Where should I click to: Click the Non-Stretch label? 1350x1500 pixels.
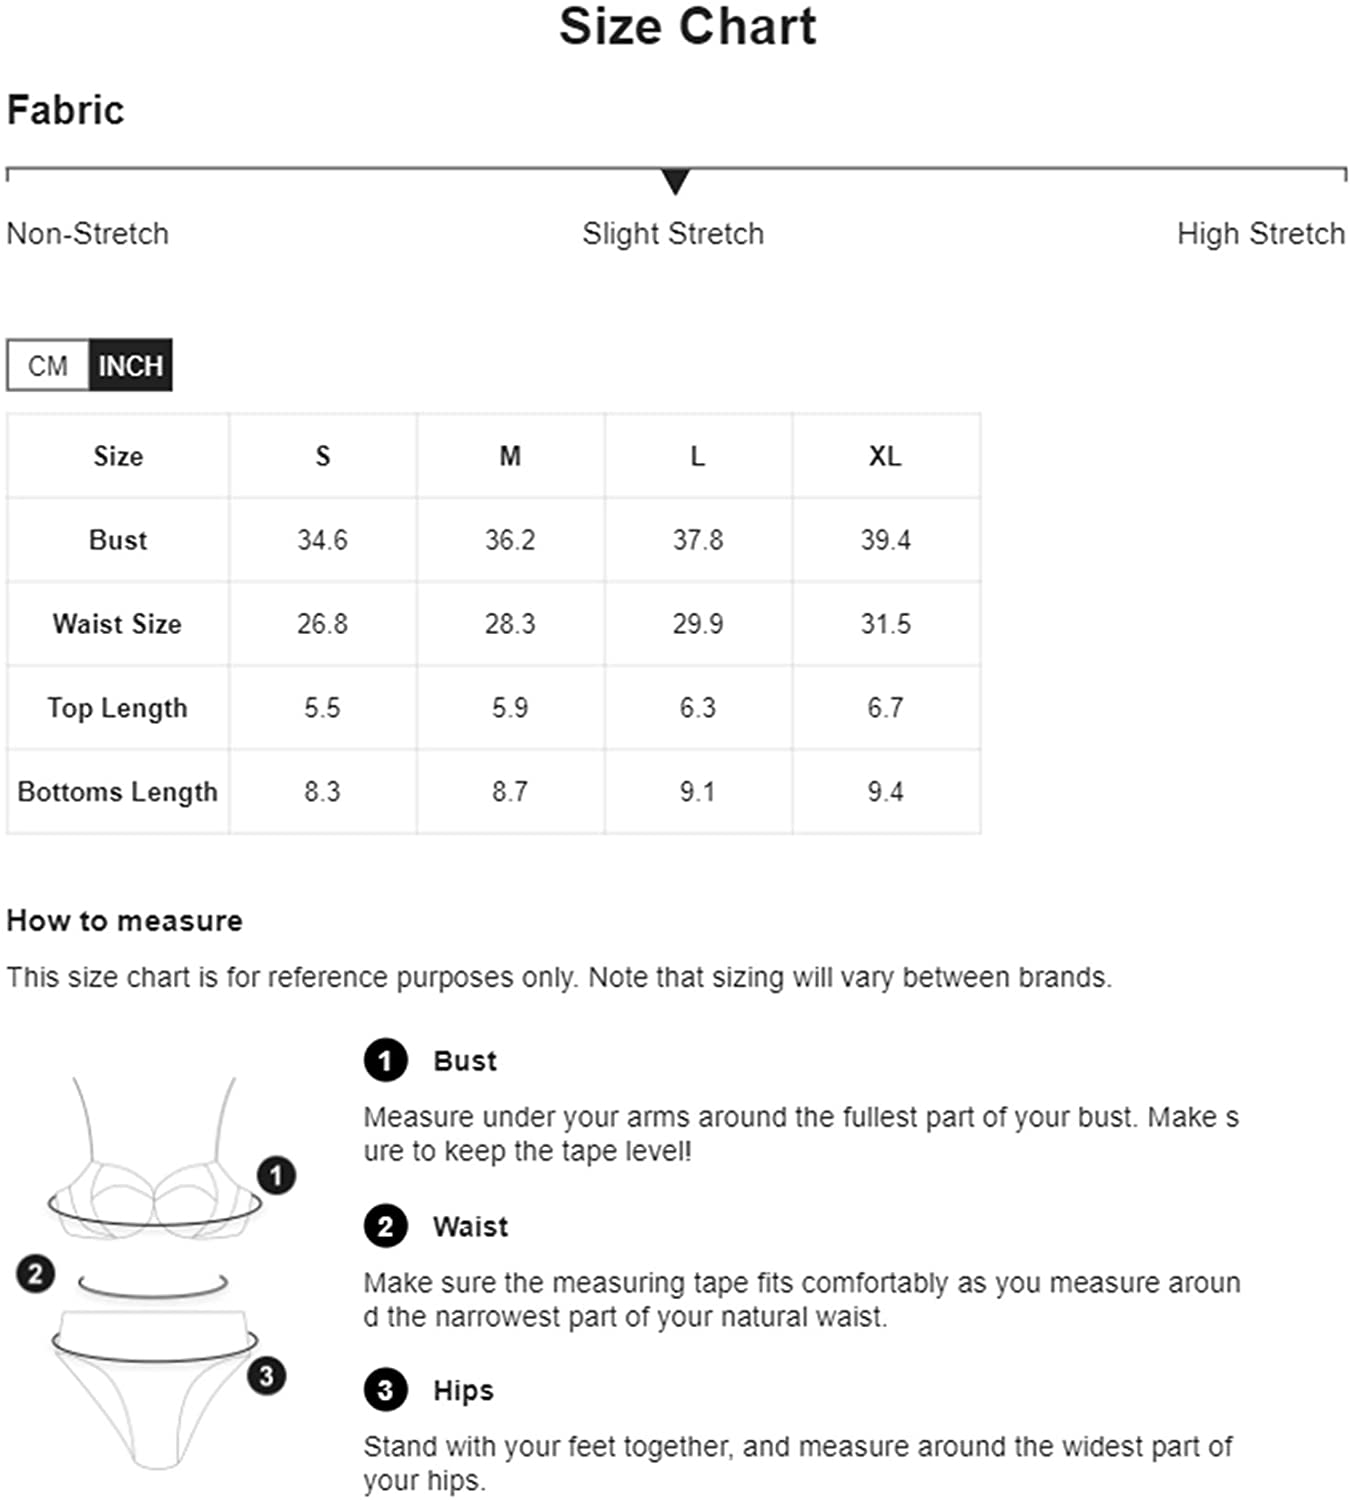click(x=88, y=234)
